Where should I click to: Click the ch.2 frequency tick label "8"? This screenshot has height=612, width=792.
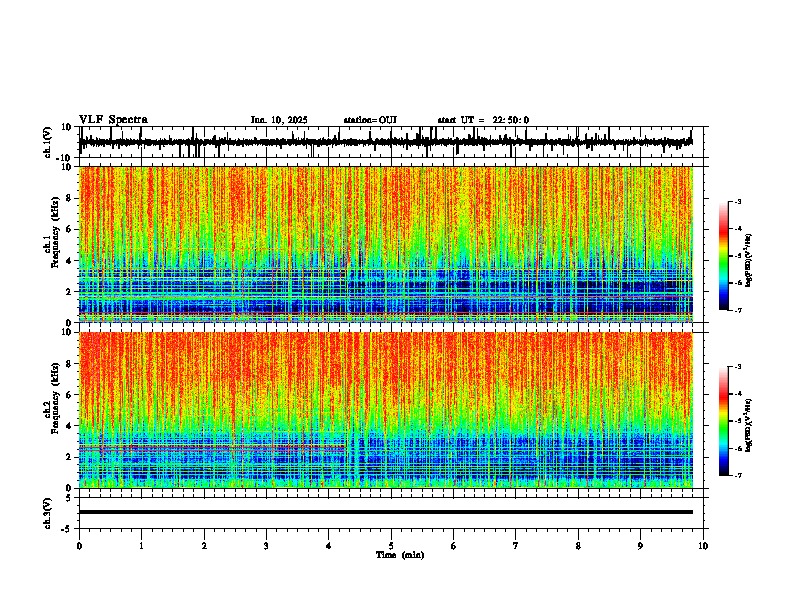pos(69,364)
